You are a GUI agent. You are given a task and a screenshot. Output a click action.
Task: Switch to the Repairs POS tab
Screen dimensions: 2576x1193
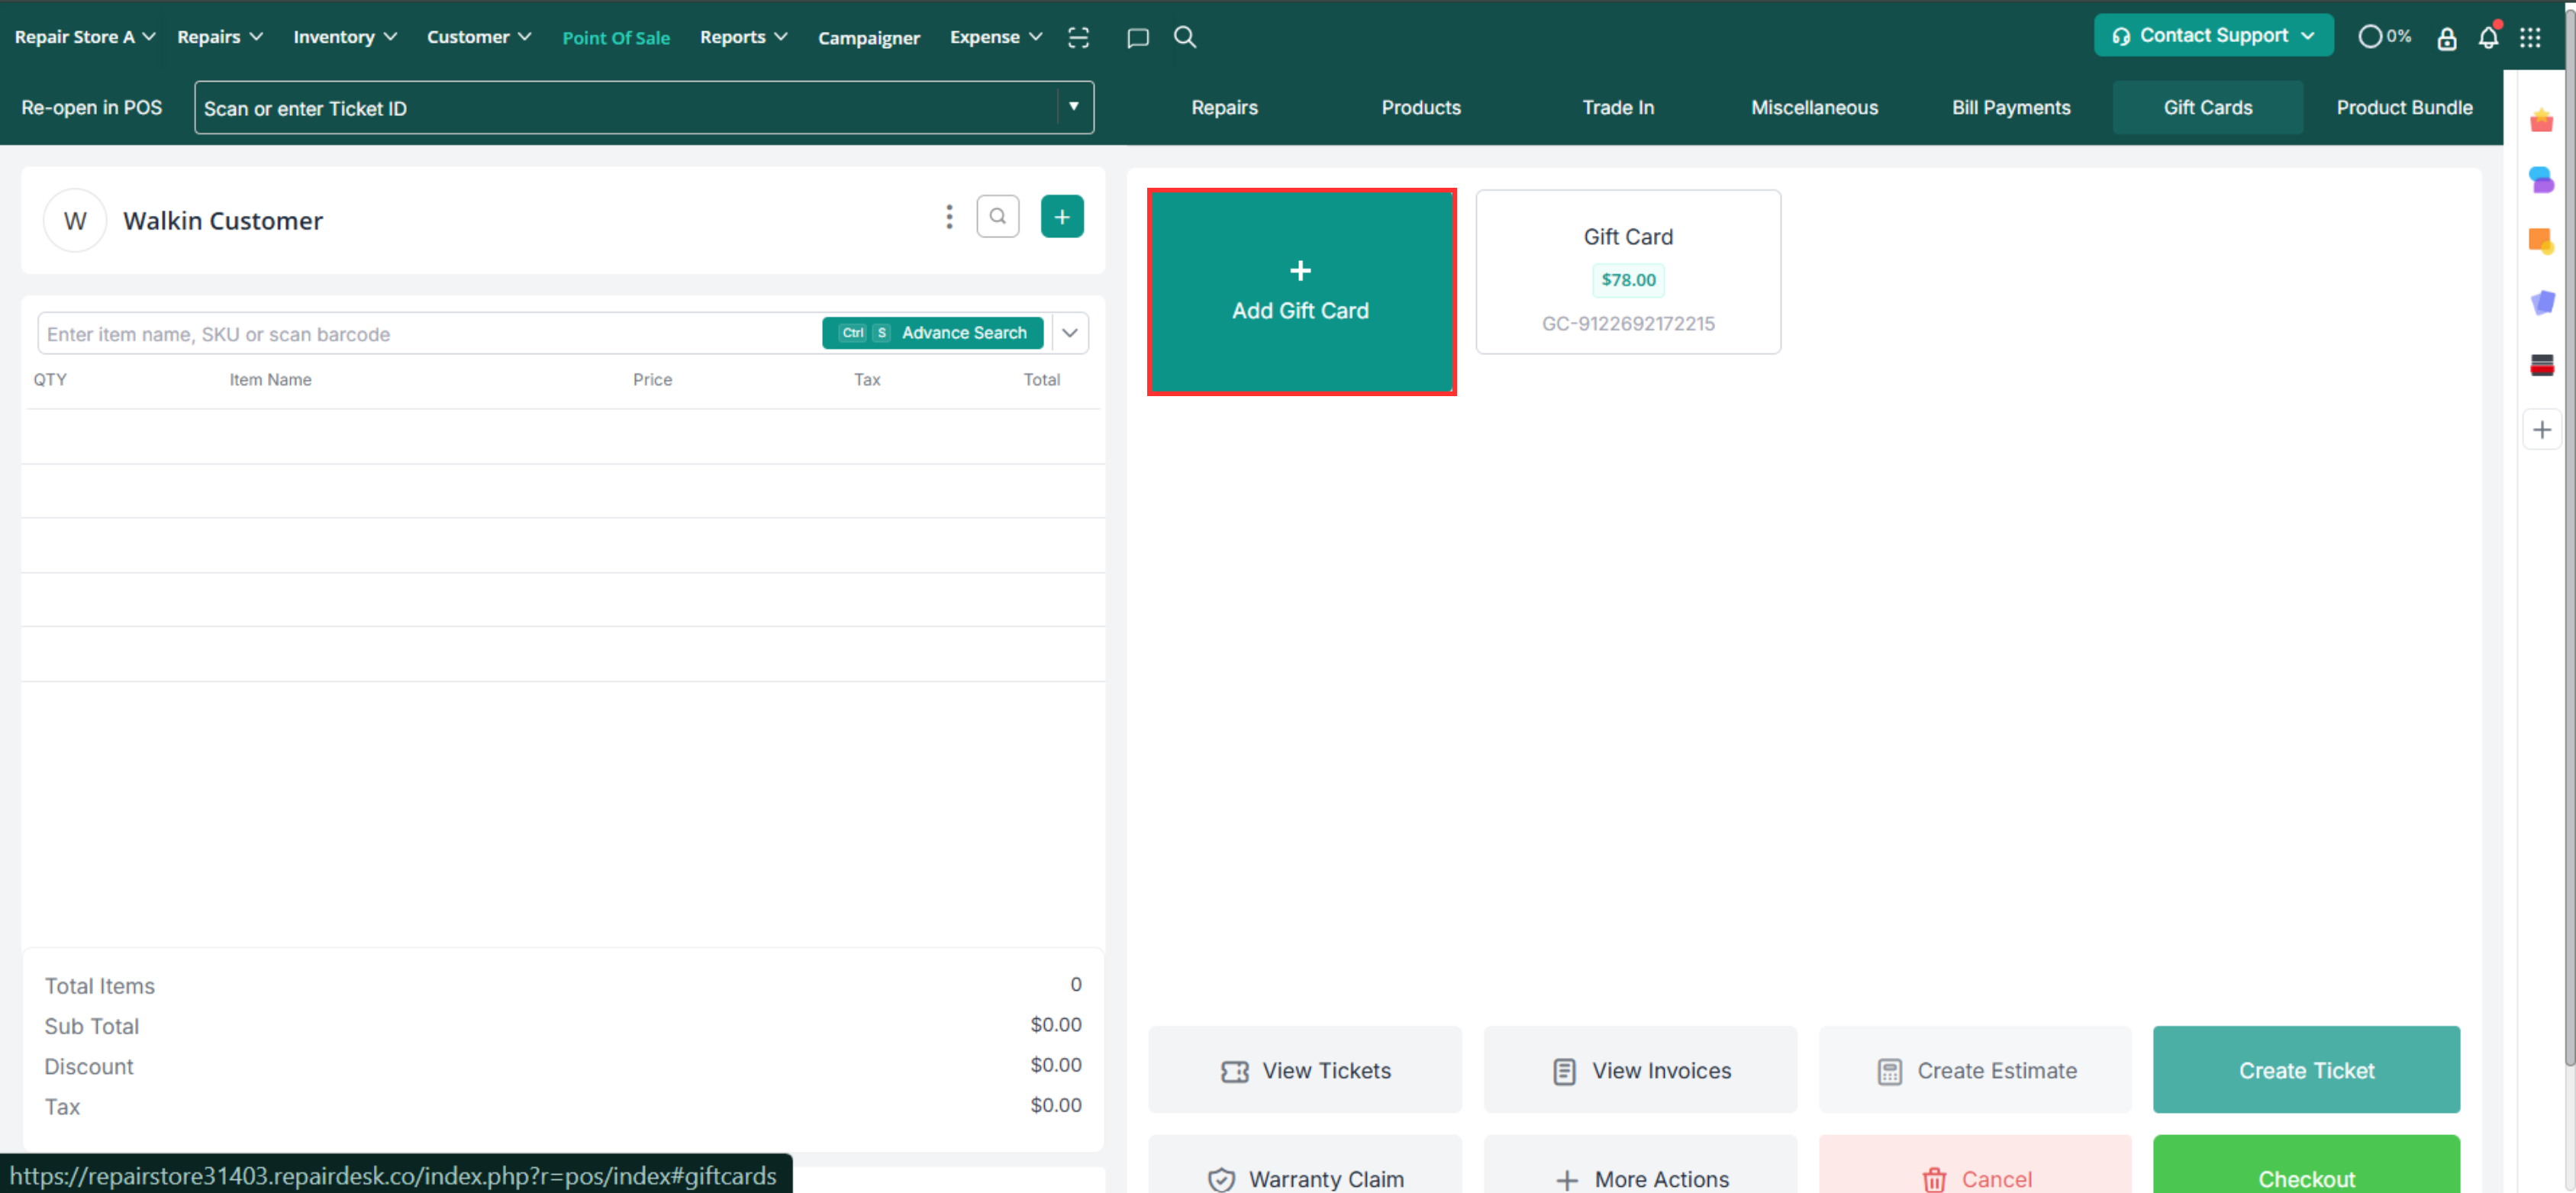tap(1224, 107)
